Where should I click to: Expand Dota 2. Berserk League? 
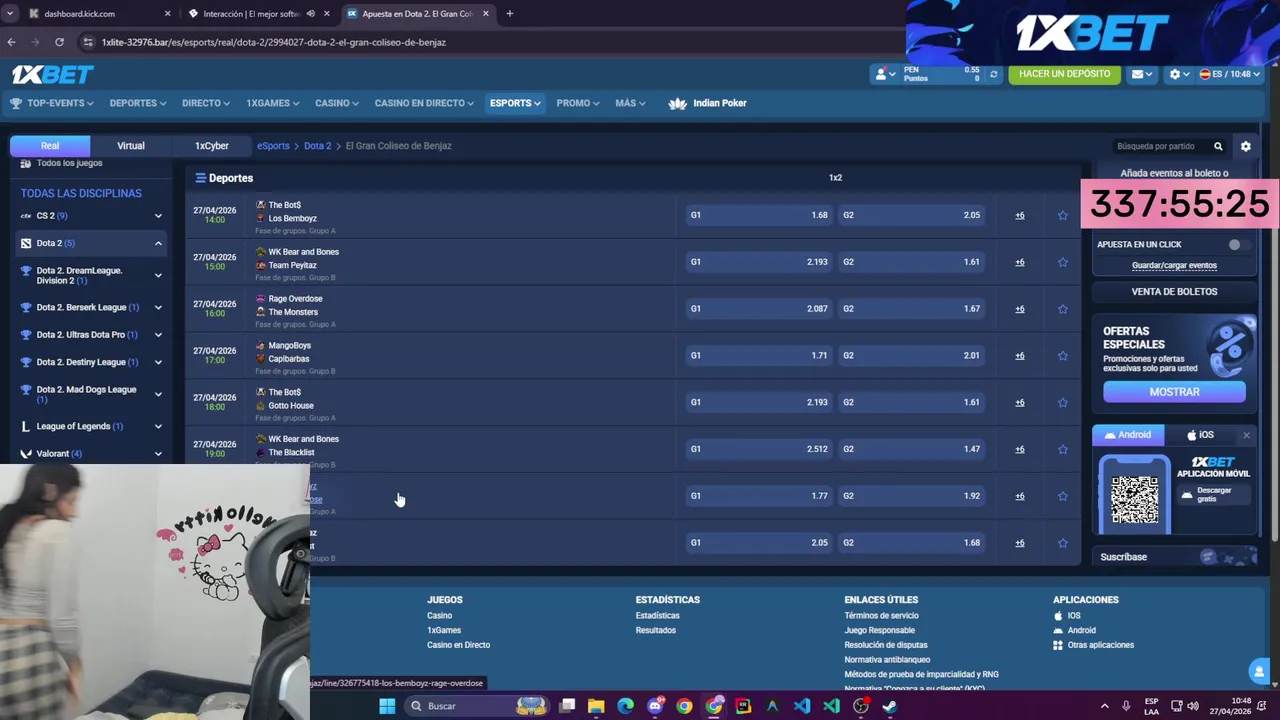[158, 307]
